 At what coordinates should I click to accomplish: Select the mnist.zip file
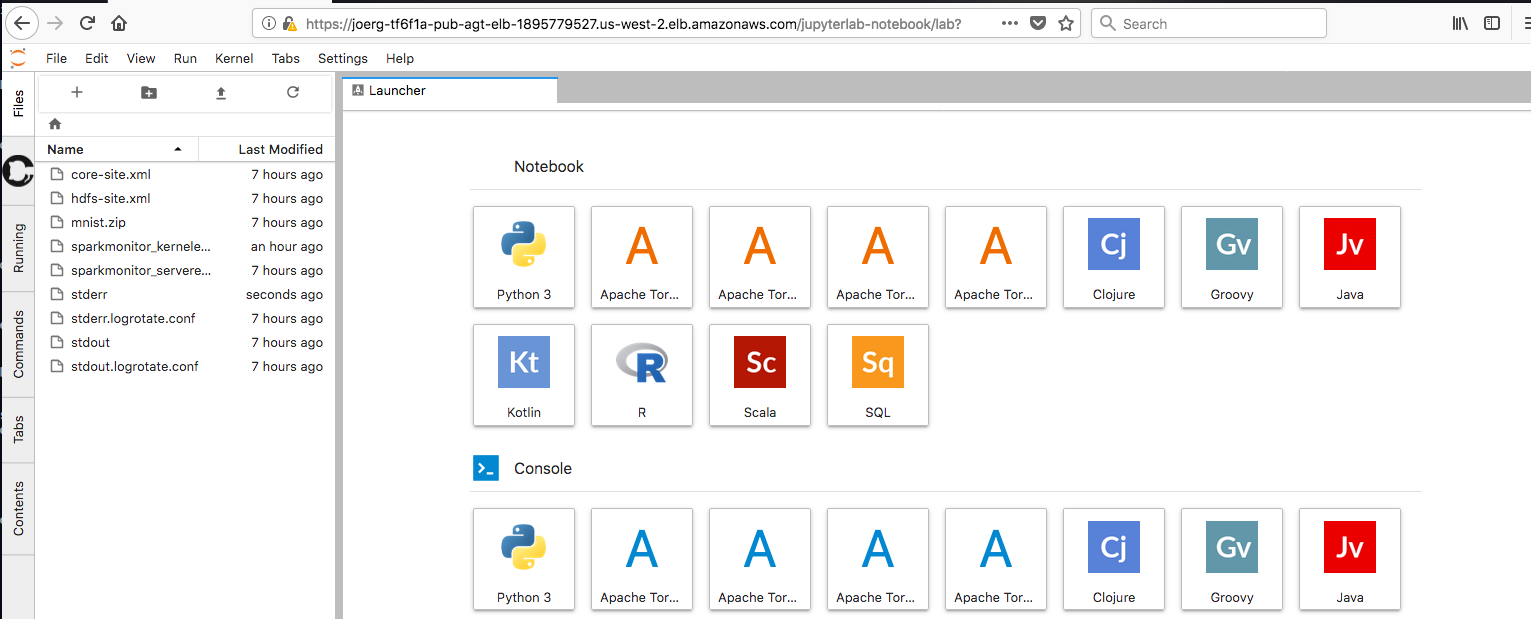coord(186,222)
